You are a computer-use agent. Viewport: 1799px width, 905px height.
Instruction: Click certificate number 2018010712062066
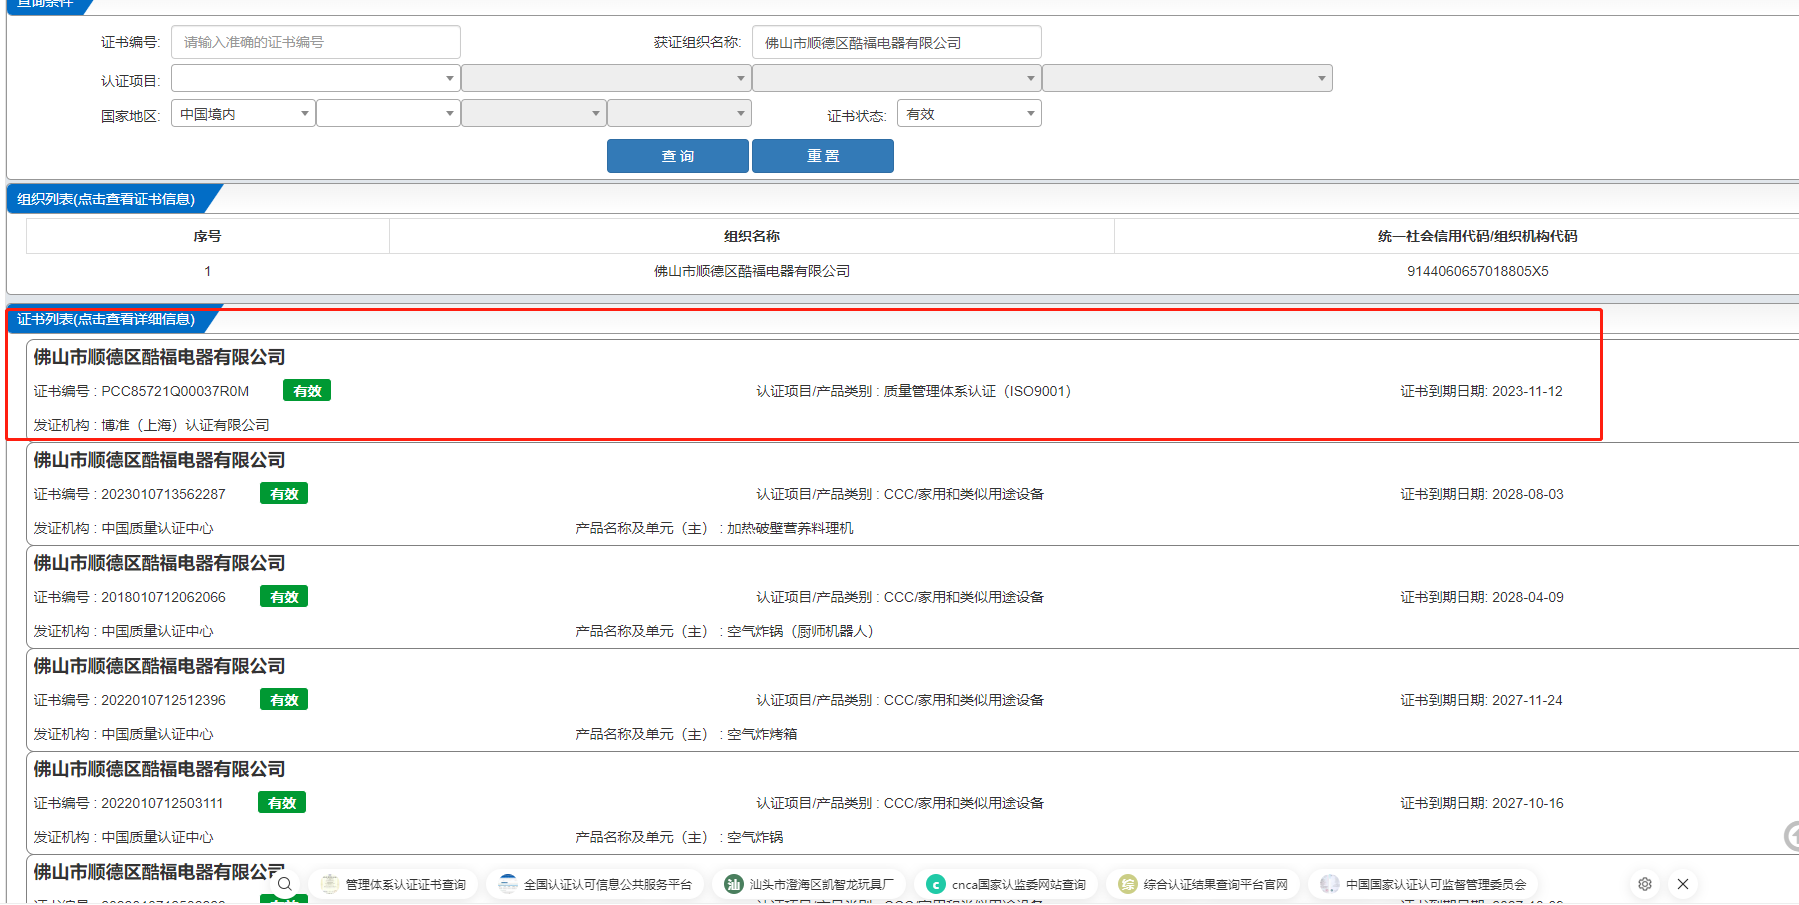point(163,597)
